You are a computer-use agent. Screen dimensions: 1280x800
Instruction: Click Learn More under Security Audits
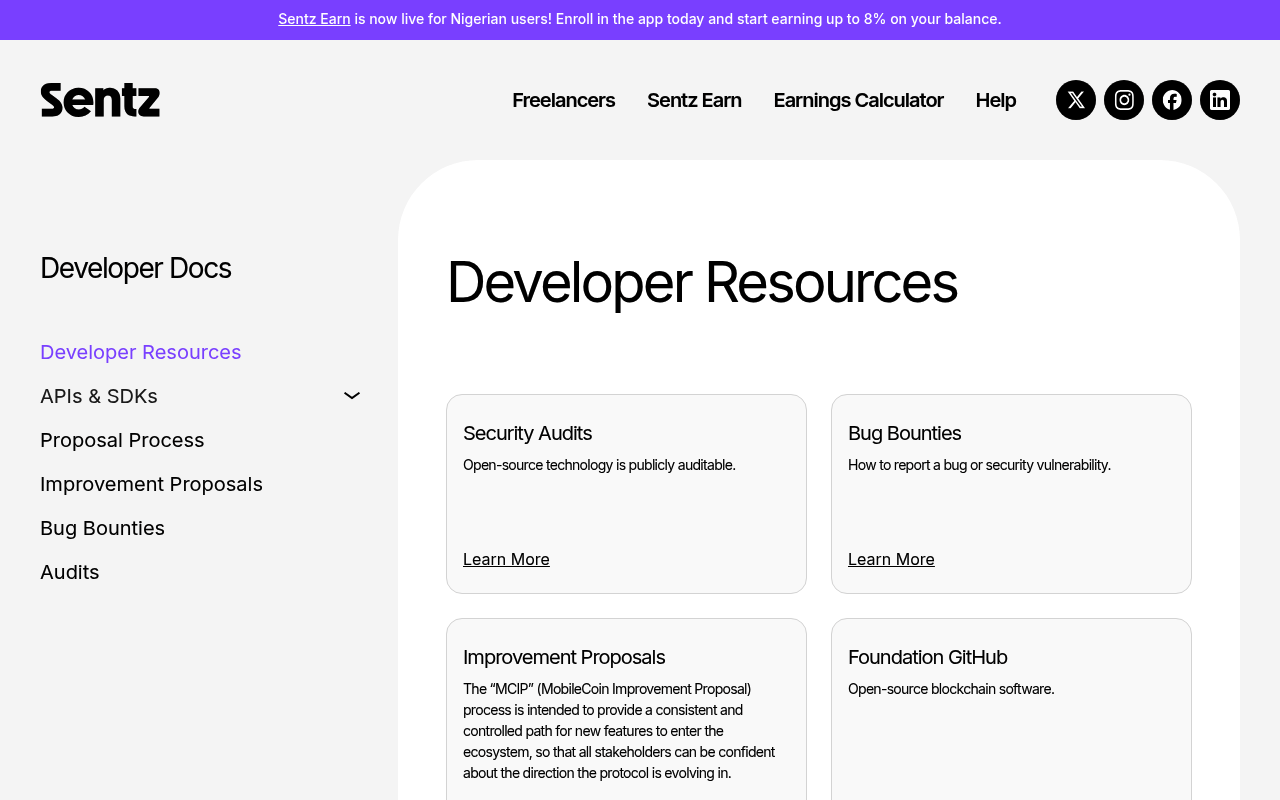click(506, 559)
